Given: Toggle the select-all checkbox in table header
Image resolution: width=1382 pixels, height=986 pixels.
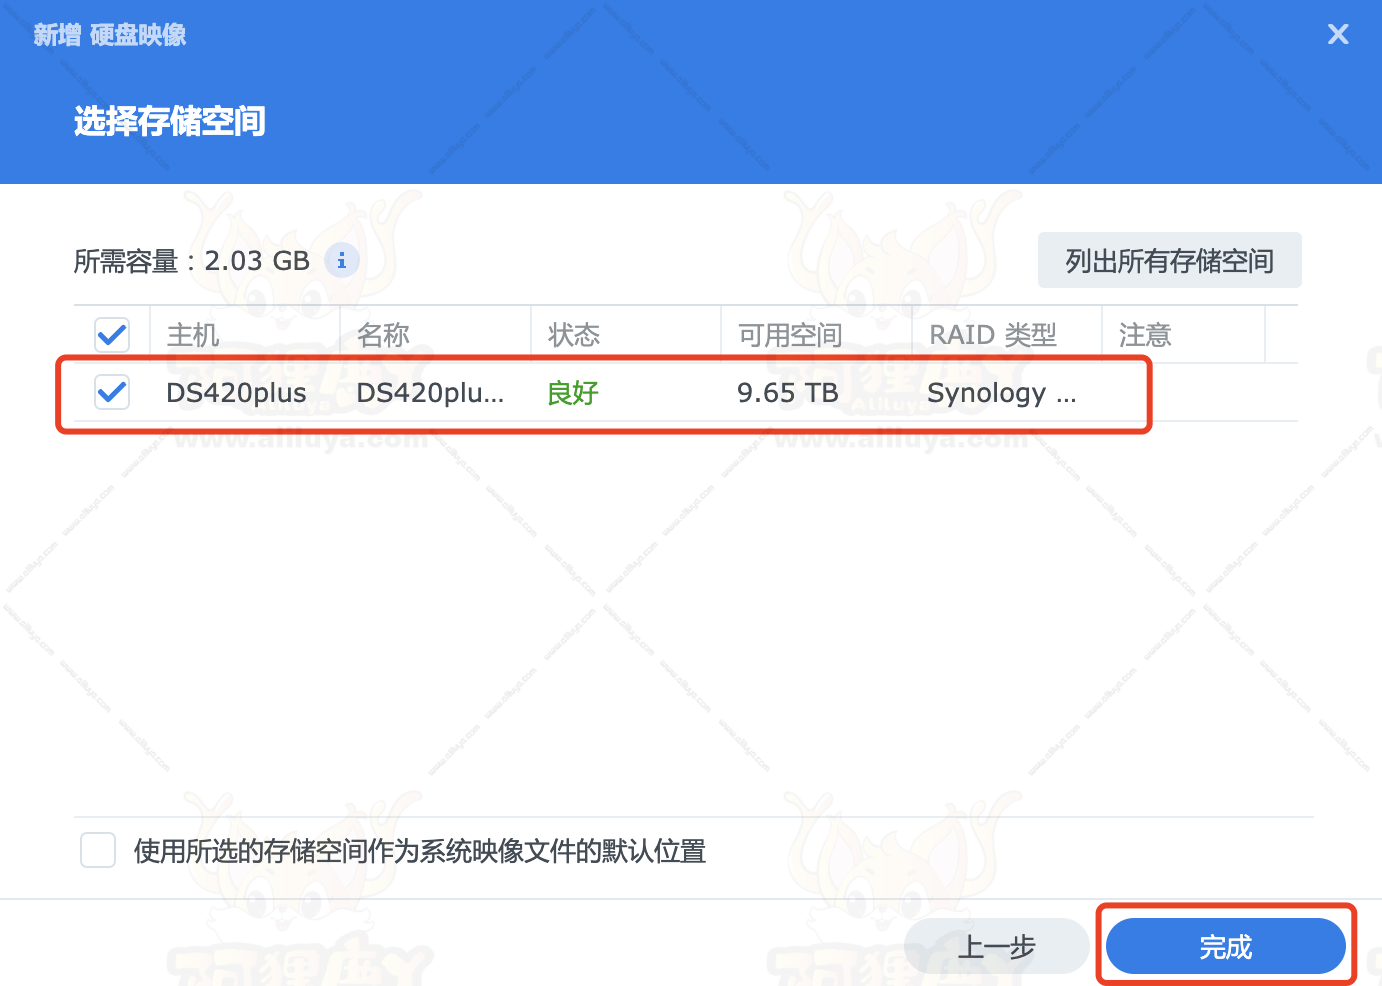Looking at the screenshot, I should click(112, 334).
